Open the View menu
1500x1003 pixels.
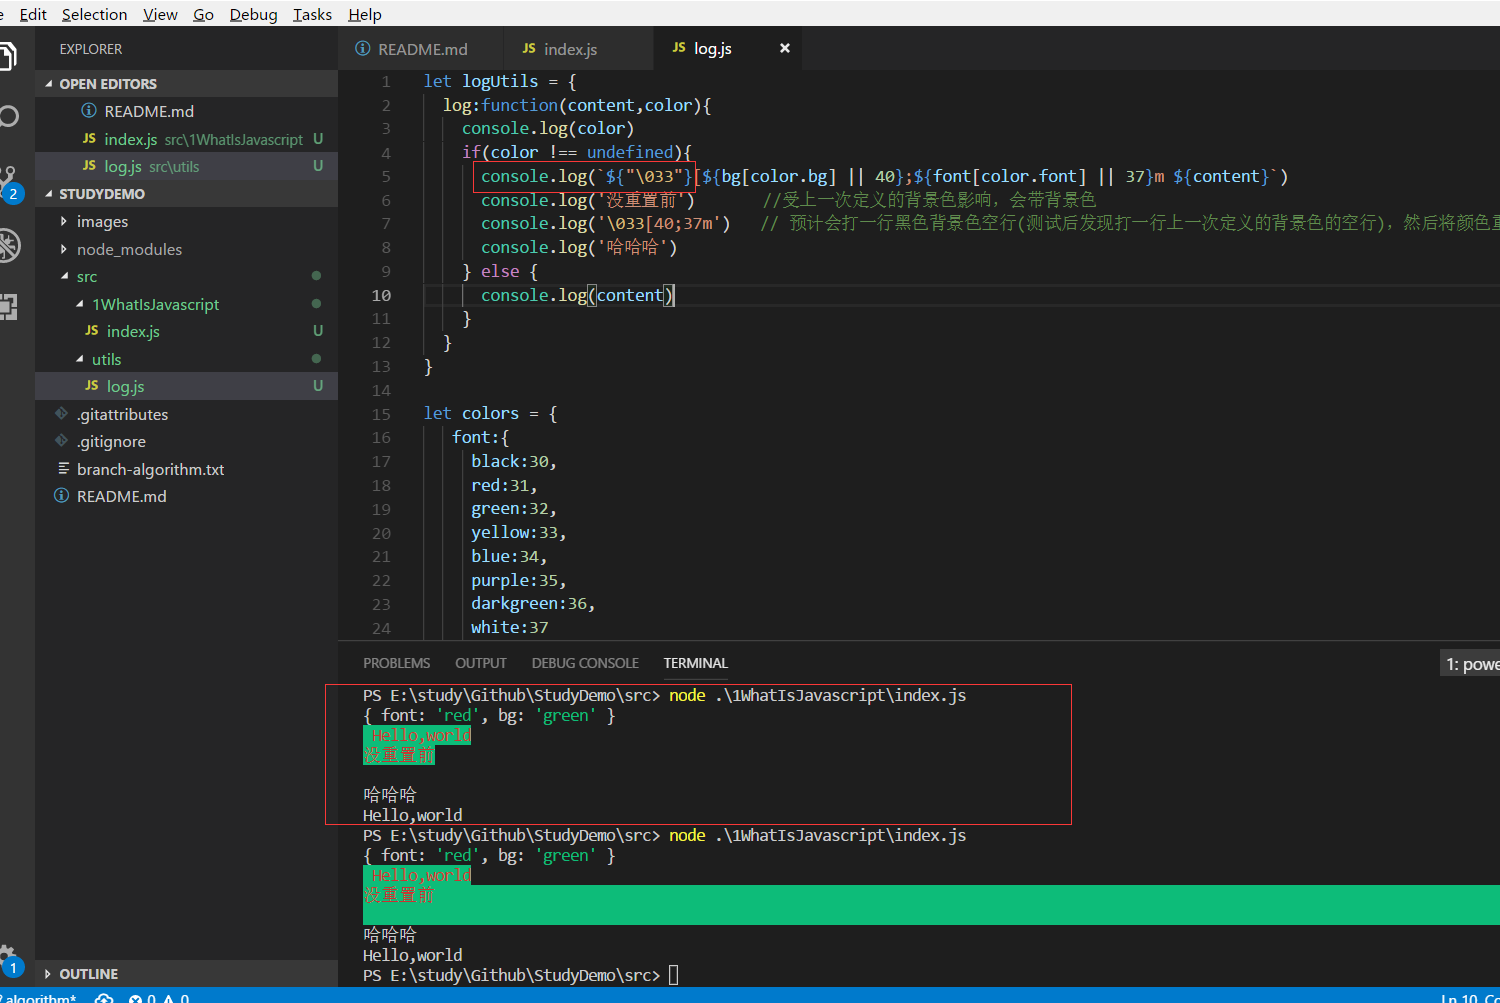click(x=160, y=14)
